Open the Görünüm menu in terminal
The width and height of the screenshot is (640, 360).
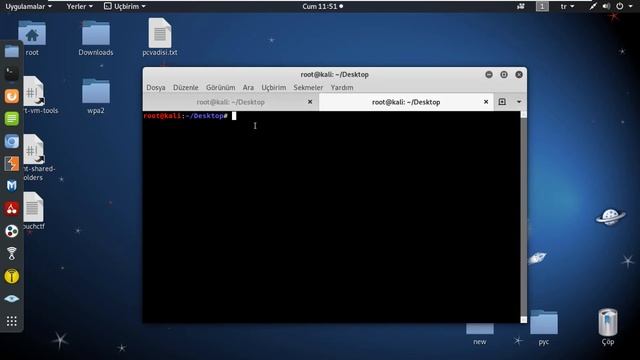click(x=220, y=87)
